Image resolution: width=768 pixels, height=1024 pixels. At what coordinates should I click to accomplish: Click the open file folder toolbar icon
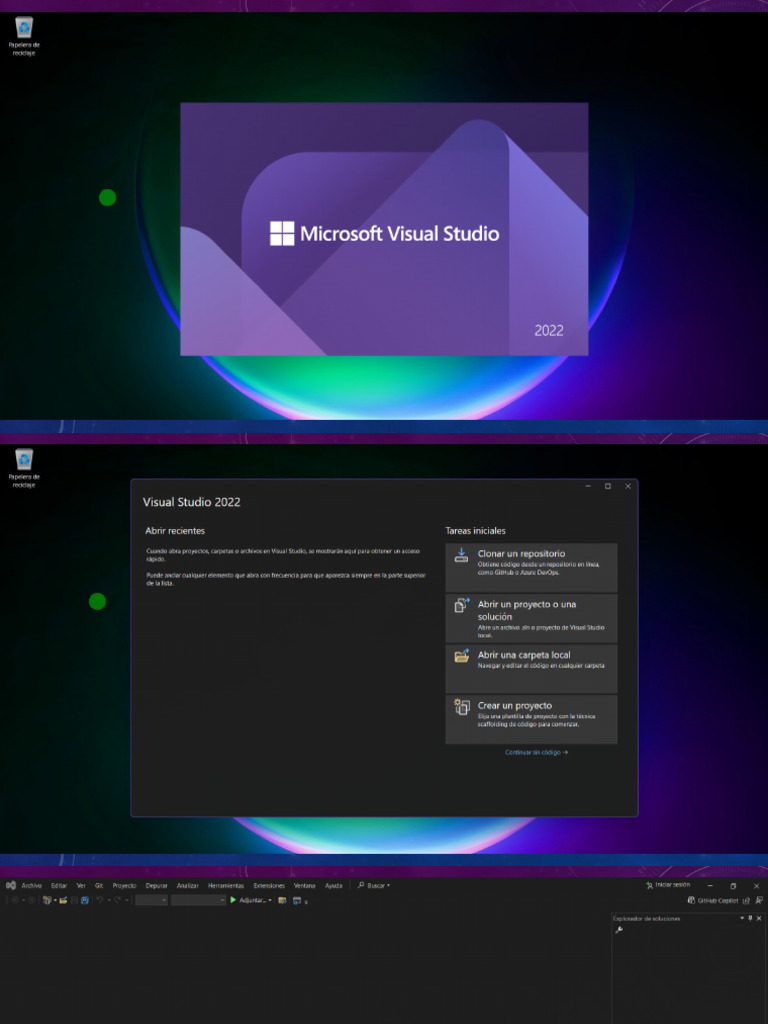pyautogui.click(x=63, y=900)
